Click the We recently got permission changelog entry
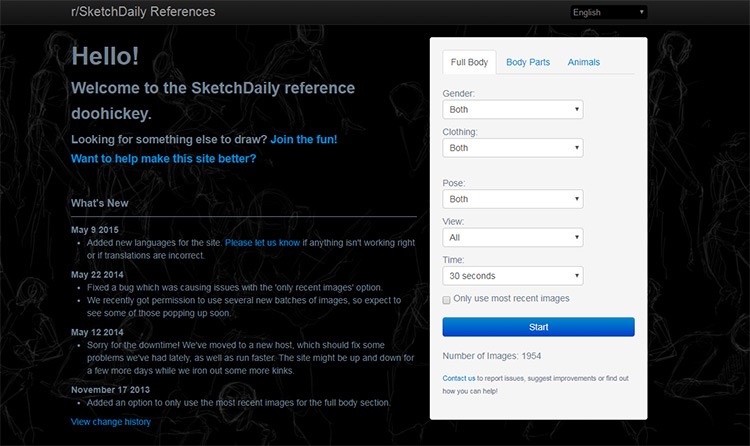 click(x=244, y=307)
